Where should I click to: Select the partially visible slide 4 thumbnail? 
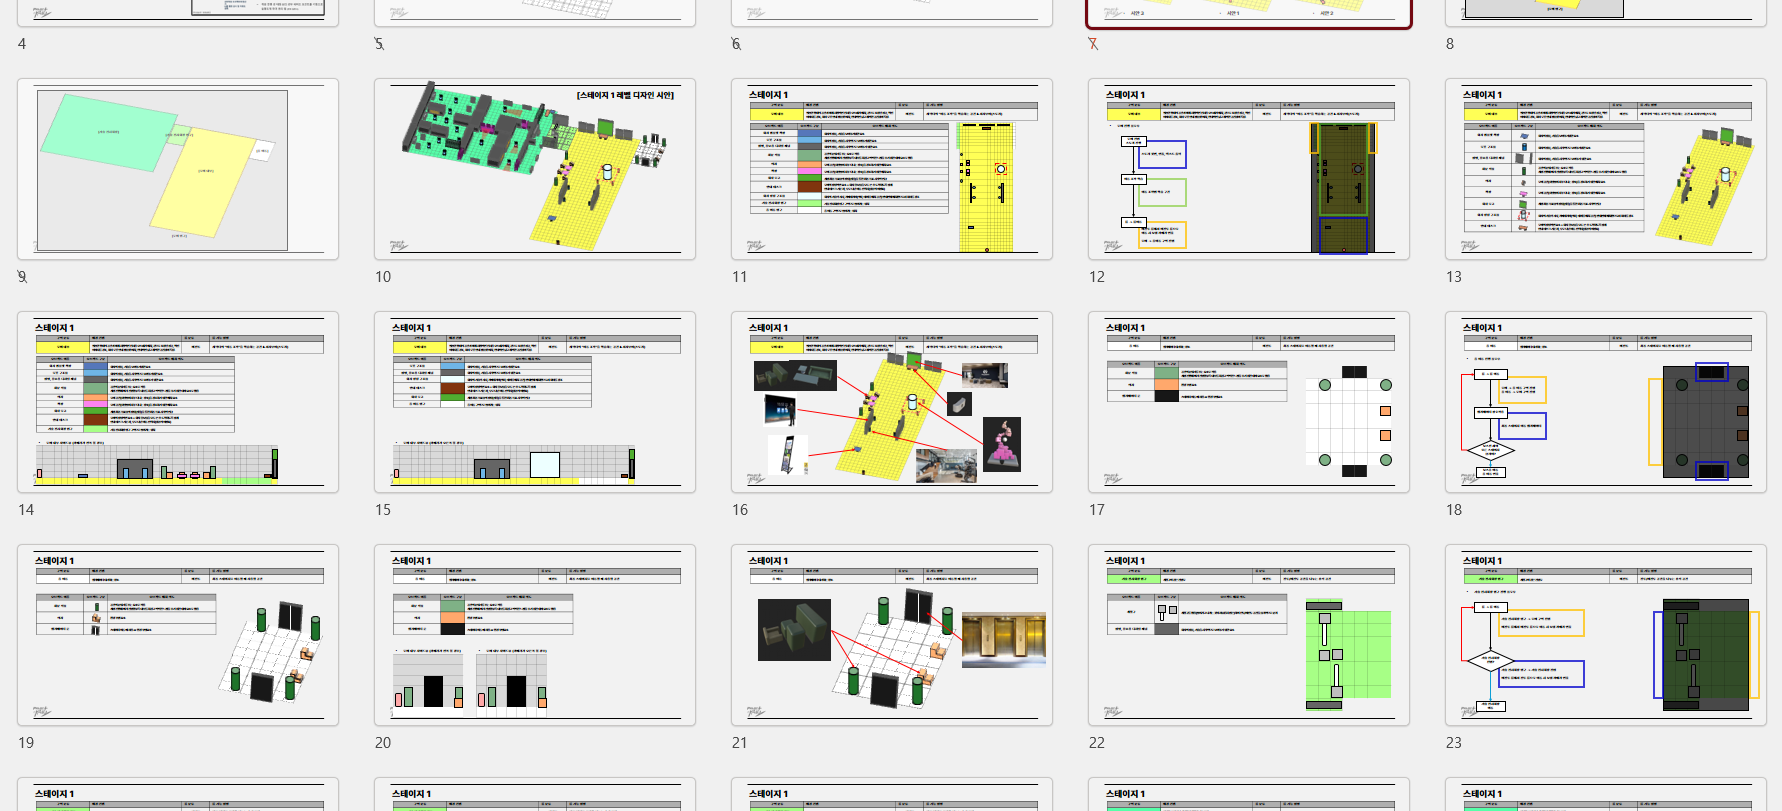[178, 12]
